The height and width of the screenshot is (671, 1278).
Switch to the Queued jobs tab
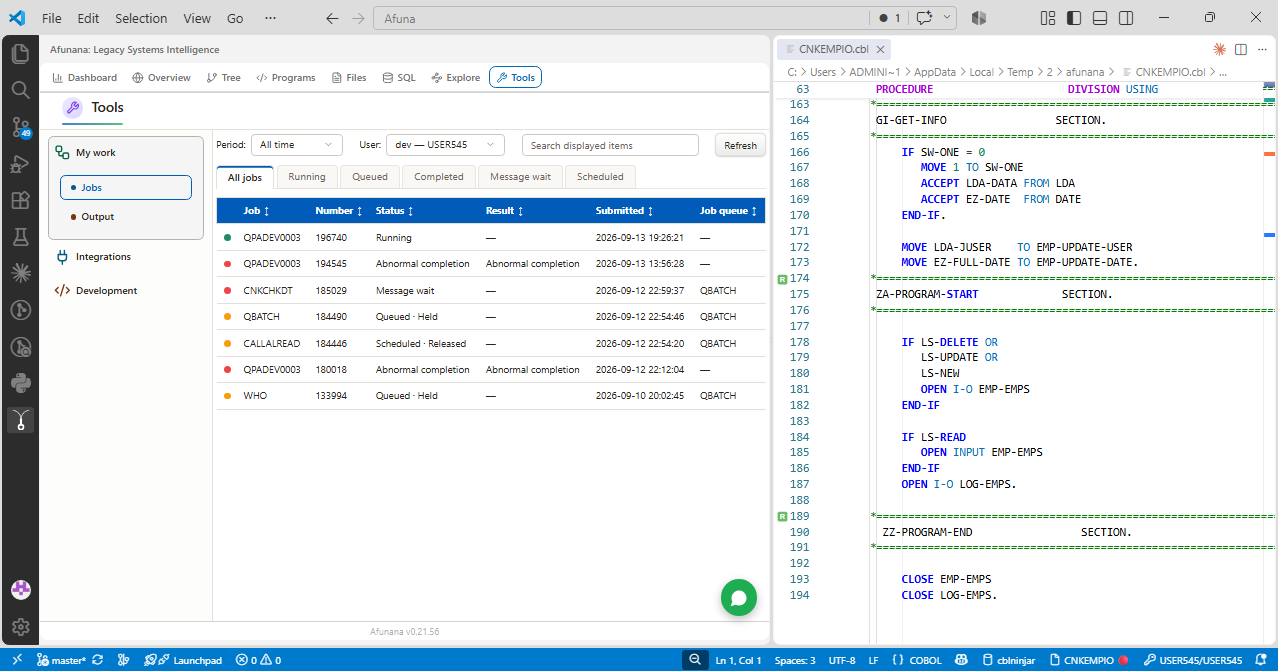[x=369, y=177]
